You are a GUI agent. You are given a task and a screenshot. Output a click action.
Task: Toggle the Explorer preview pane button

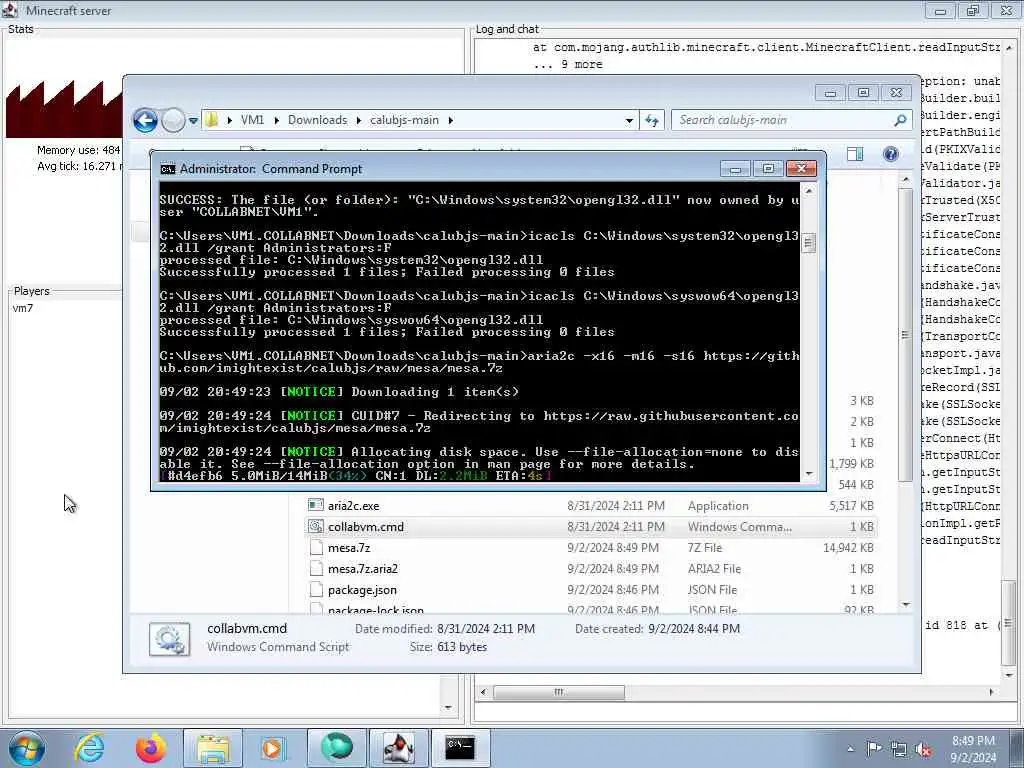855,154
